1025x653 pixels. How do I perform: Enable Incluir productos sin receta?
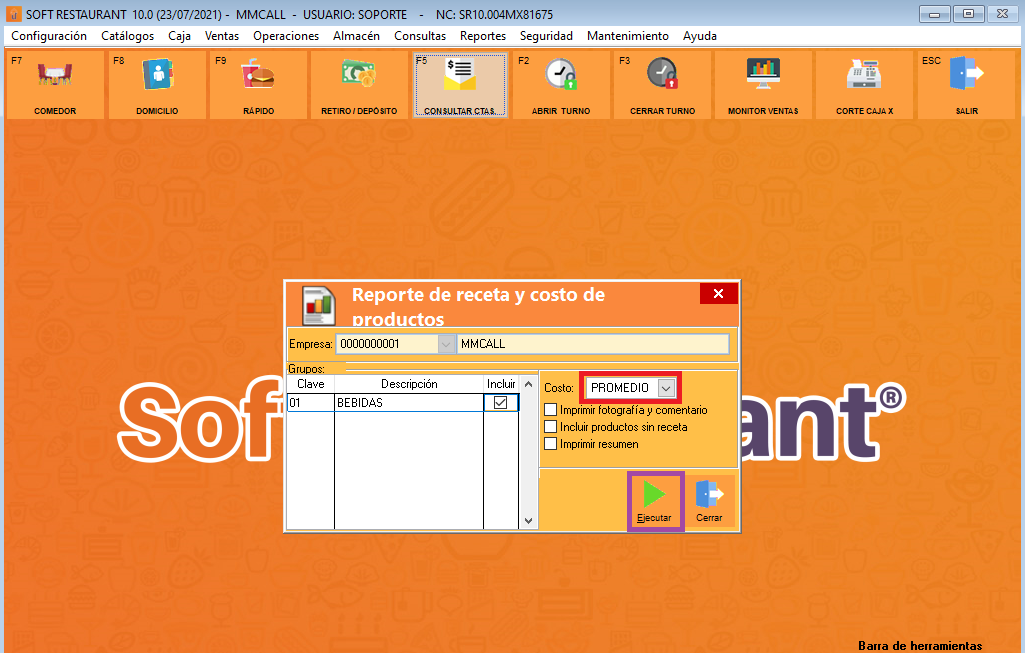coord(550,427)
